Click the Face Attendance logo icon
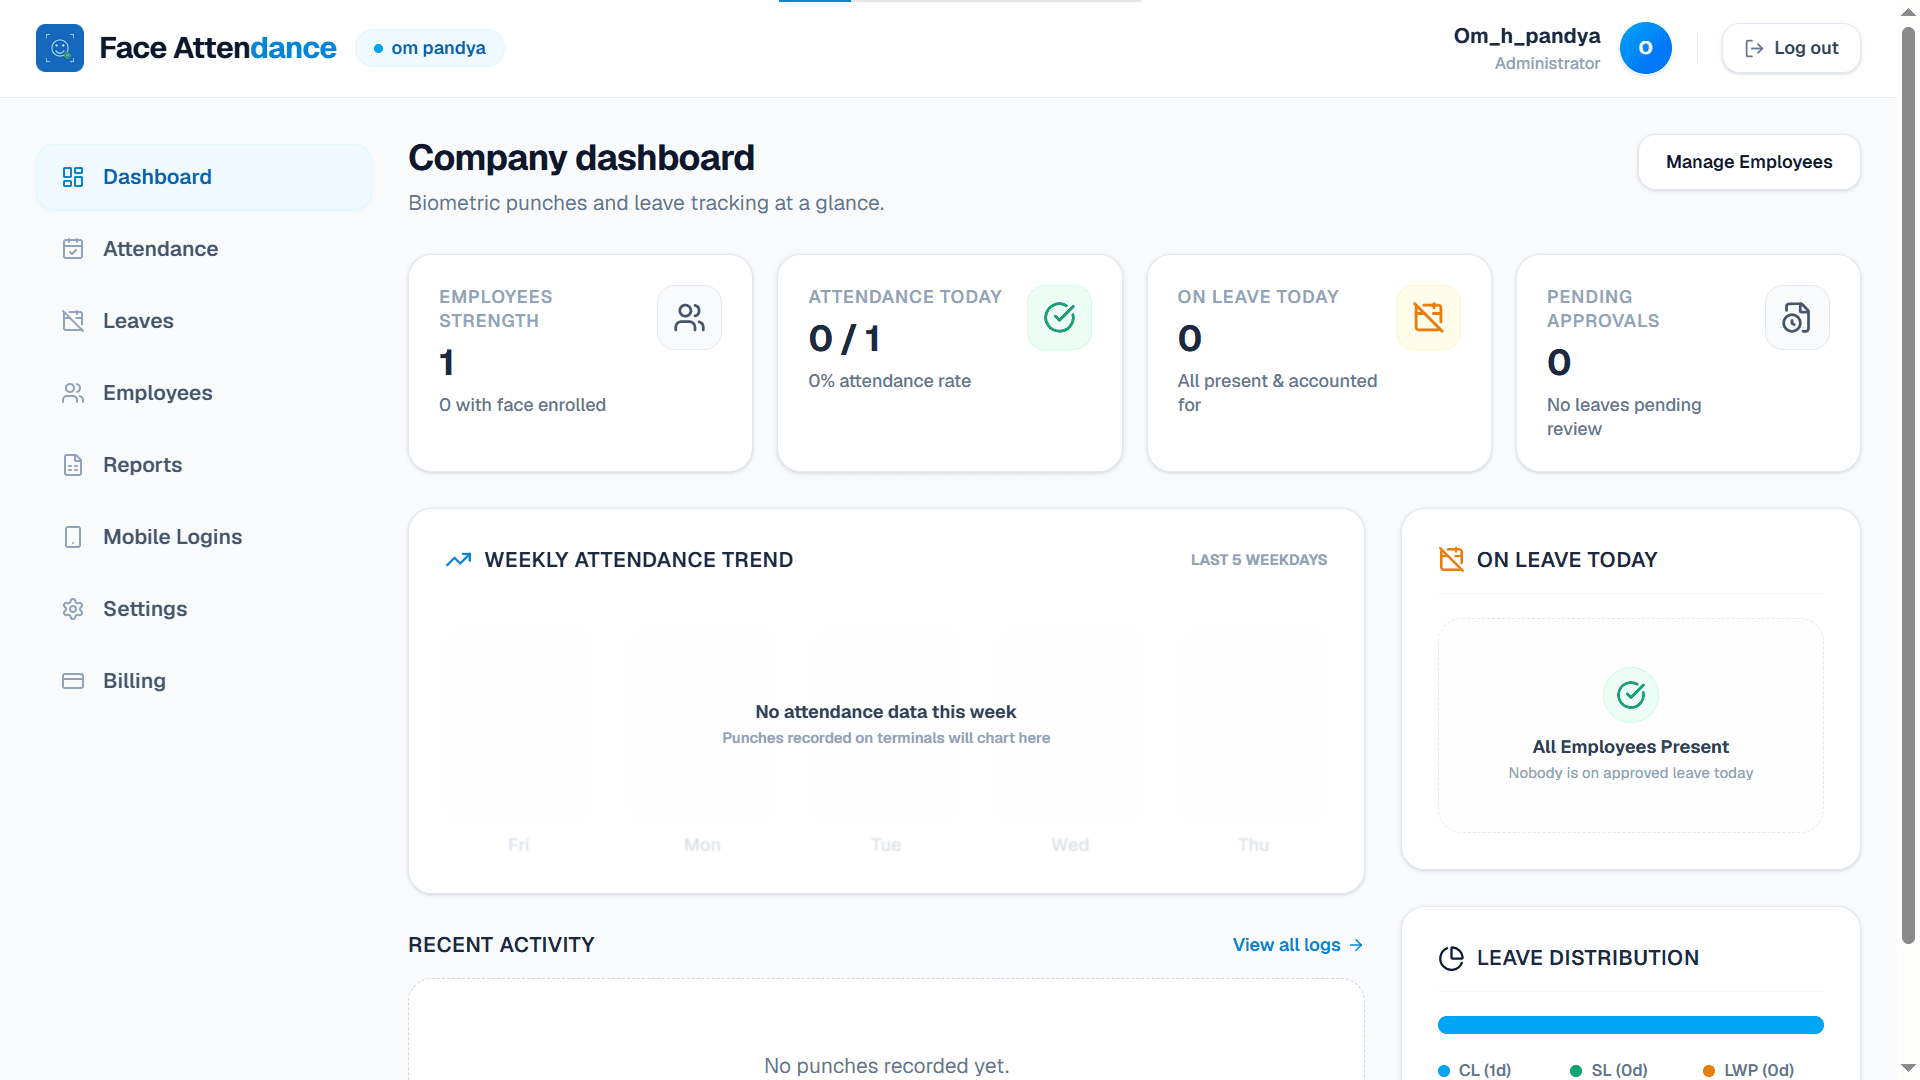The image size is (1920, 1080). (x=60, y=48)
